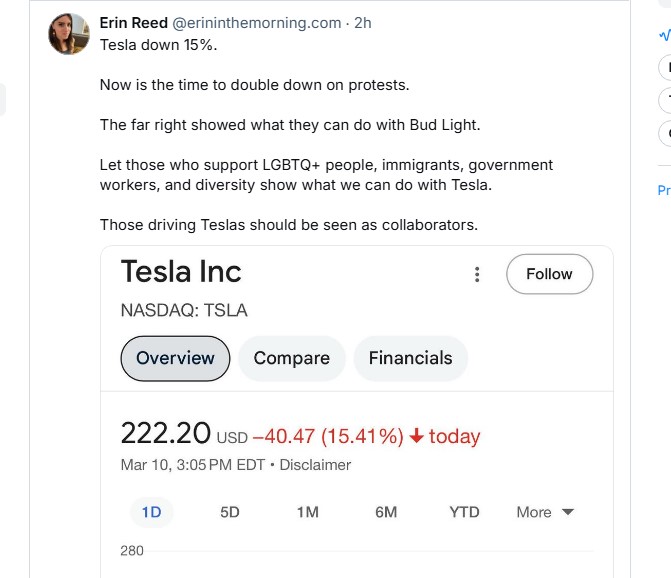Viewport: 671px width, 578px height.
Task: Select the 1D chart range
Action: click(x=151, y=512)
